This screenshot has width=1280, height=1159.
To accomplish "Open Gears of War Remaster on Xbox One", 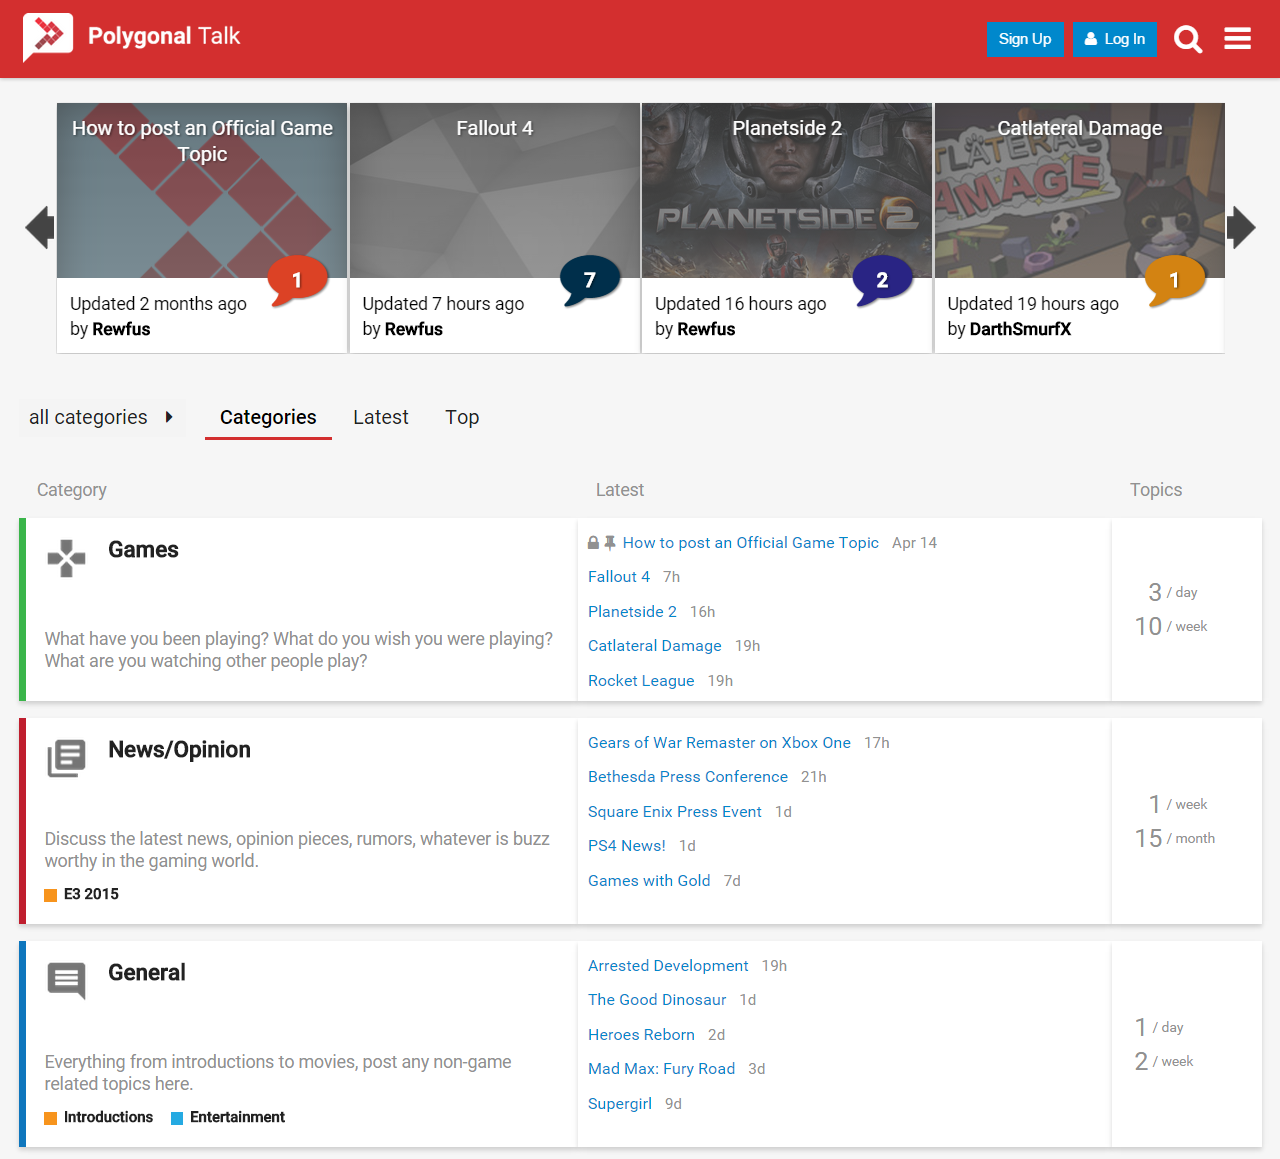I will pos(719,743).
